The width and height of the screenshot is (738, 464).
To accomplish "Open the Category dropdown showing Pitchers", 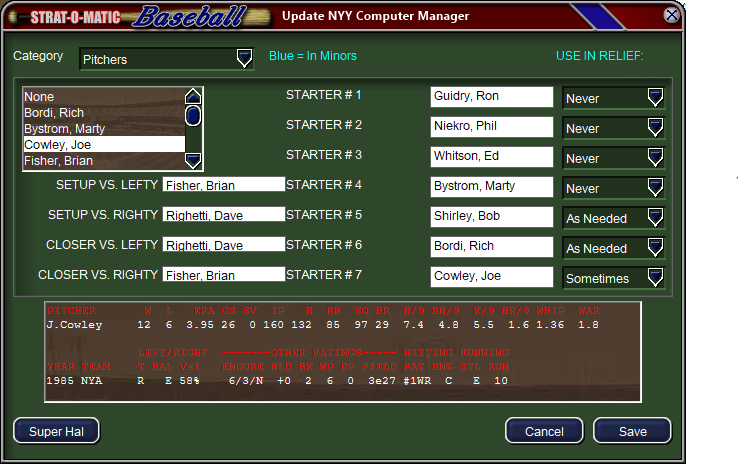I will tap(167, 59).
